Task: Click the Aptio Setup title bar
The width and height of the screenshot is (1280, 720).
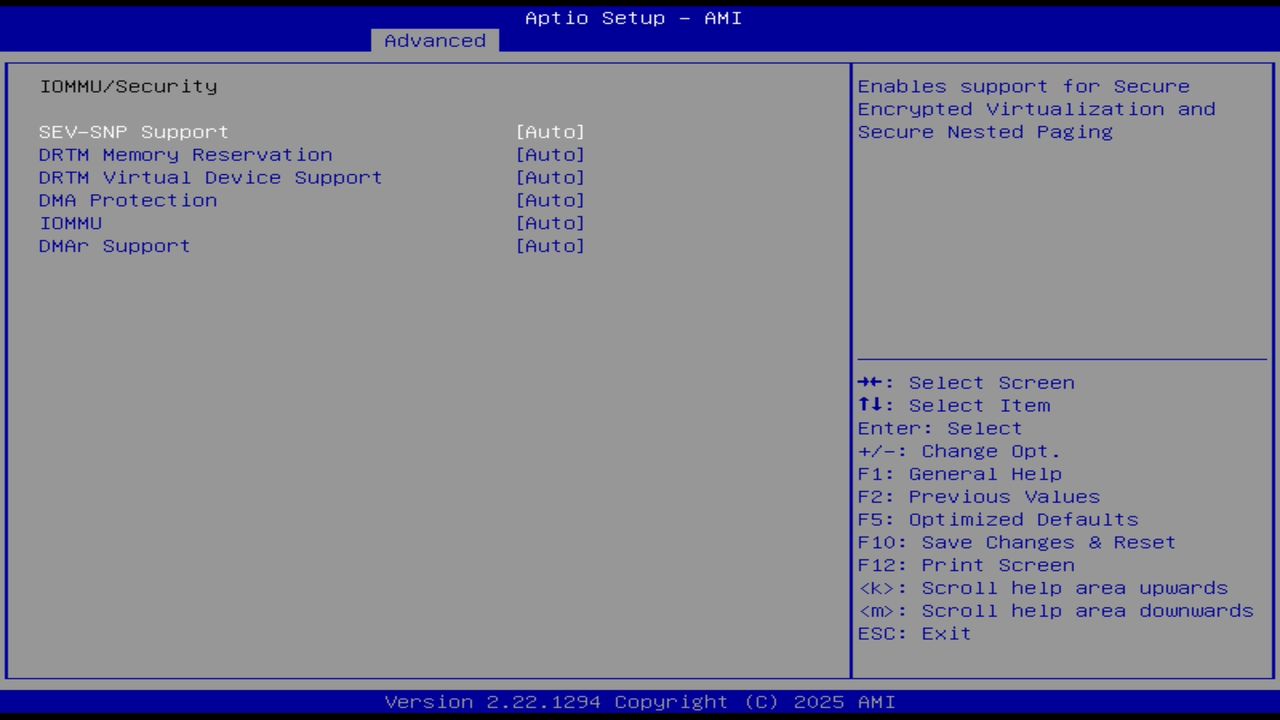Action: click(633, 17)
